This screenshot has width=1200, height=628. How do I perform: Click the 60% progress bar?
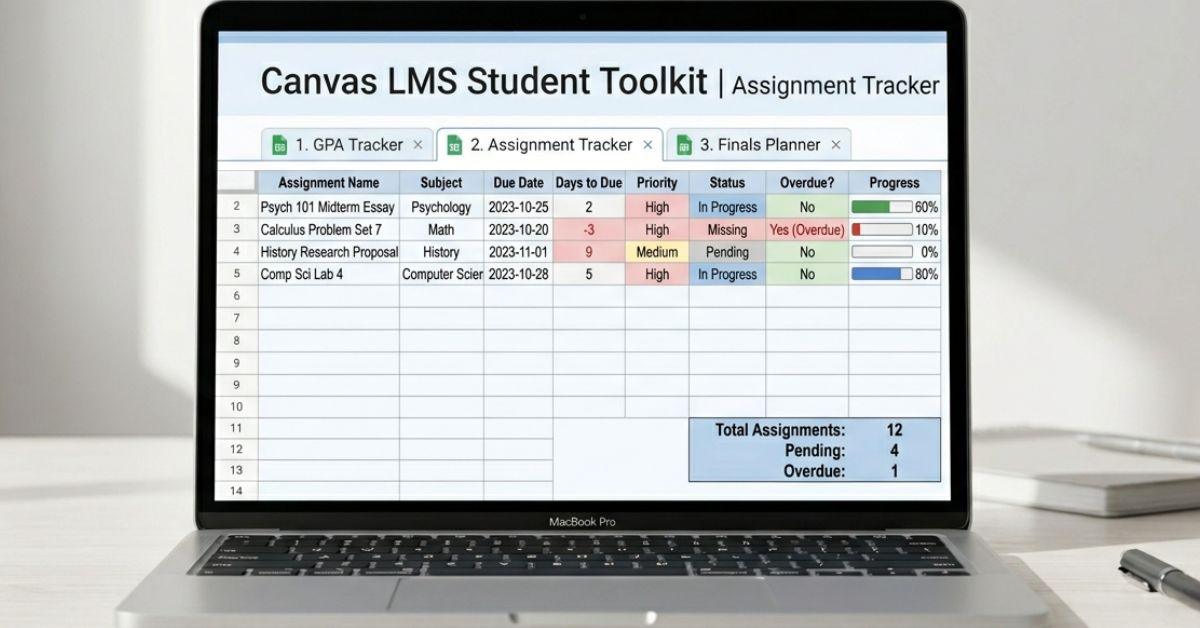point(882,207)
